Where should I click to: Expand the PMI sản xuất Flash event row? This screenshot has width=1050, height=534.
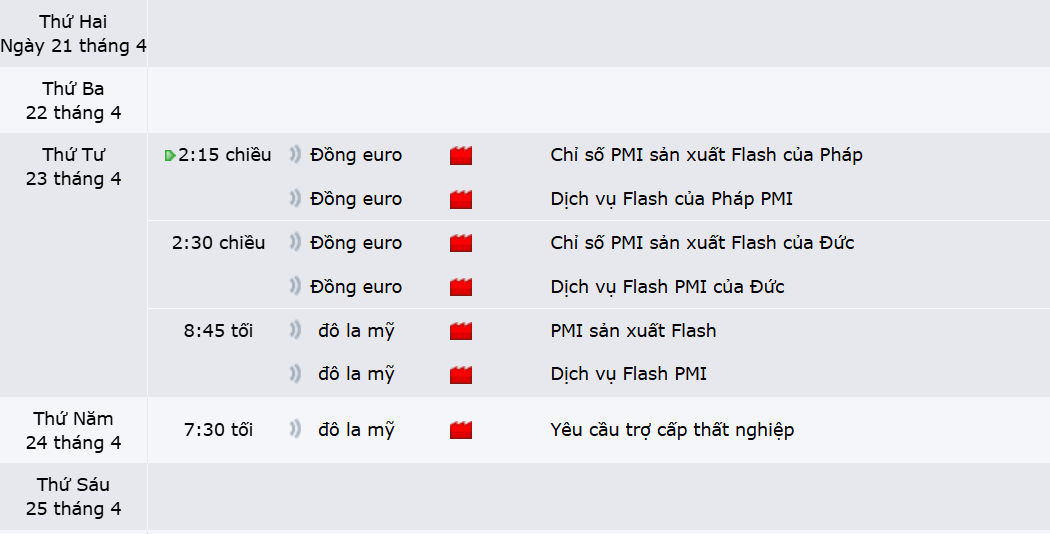click(x=633, y=330)
